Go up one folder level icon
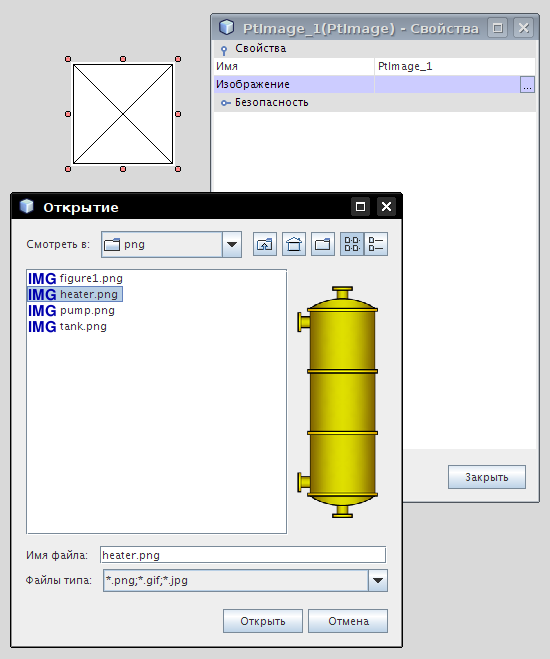550x659 pixels. click(x=265, y=244)
